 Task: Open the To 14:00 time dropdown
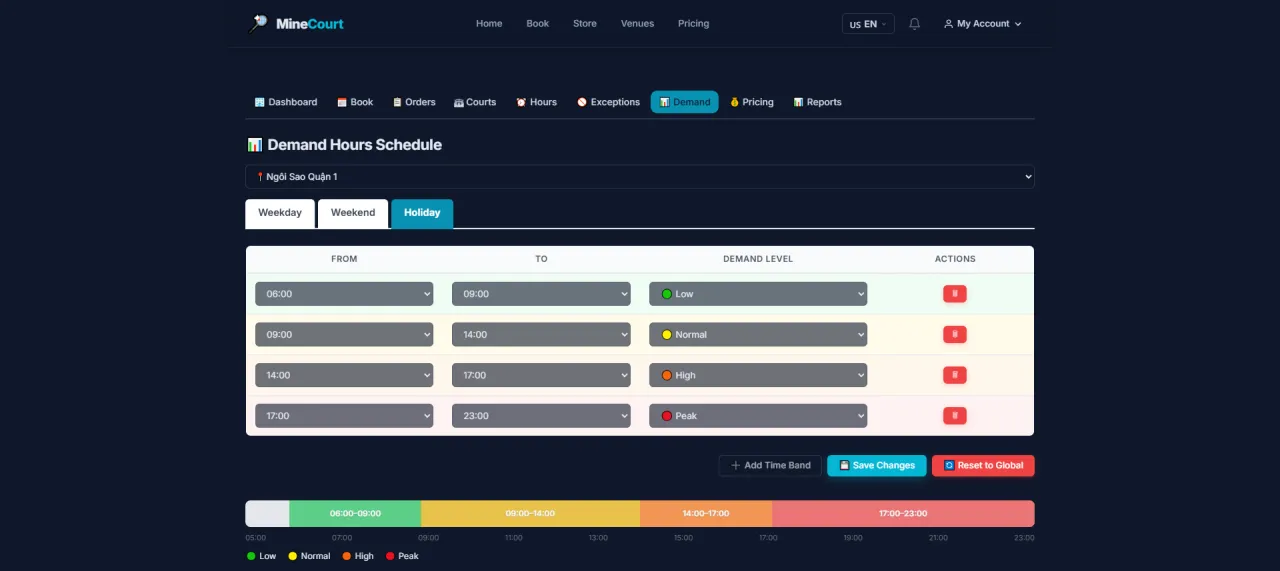pyautogui.click(x=541, y=334)
